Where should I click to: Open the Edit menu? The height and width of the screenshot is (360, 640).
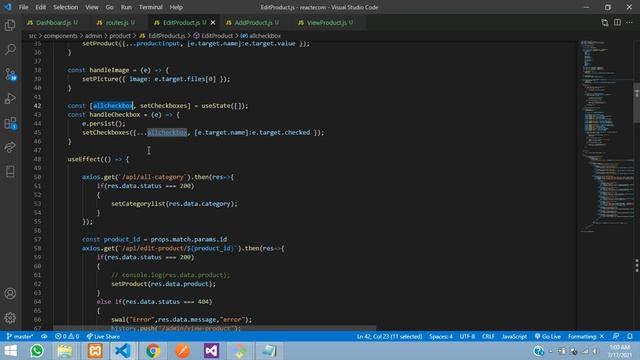coord(40,7)
